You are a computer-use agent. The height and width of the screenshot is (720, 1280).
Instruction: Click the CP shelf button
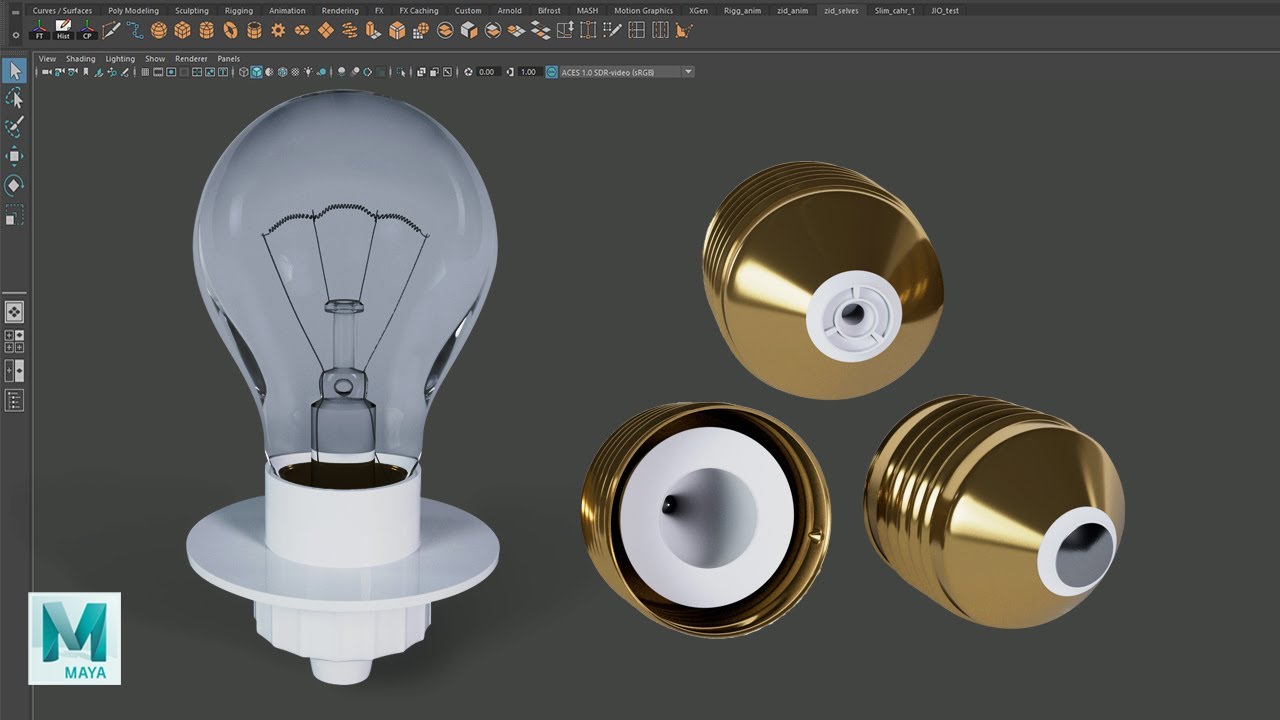[x=87, y=30]
